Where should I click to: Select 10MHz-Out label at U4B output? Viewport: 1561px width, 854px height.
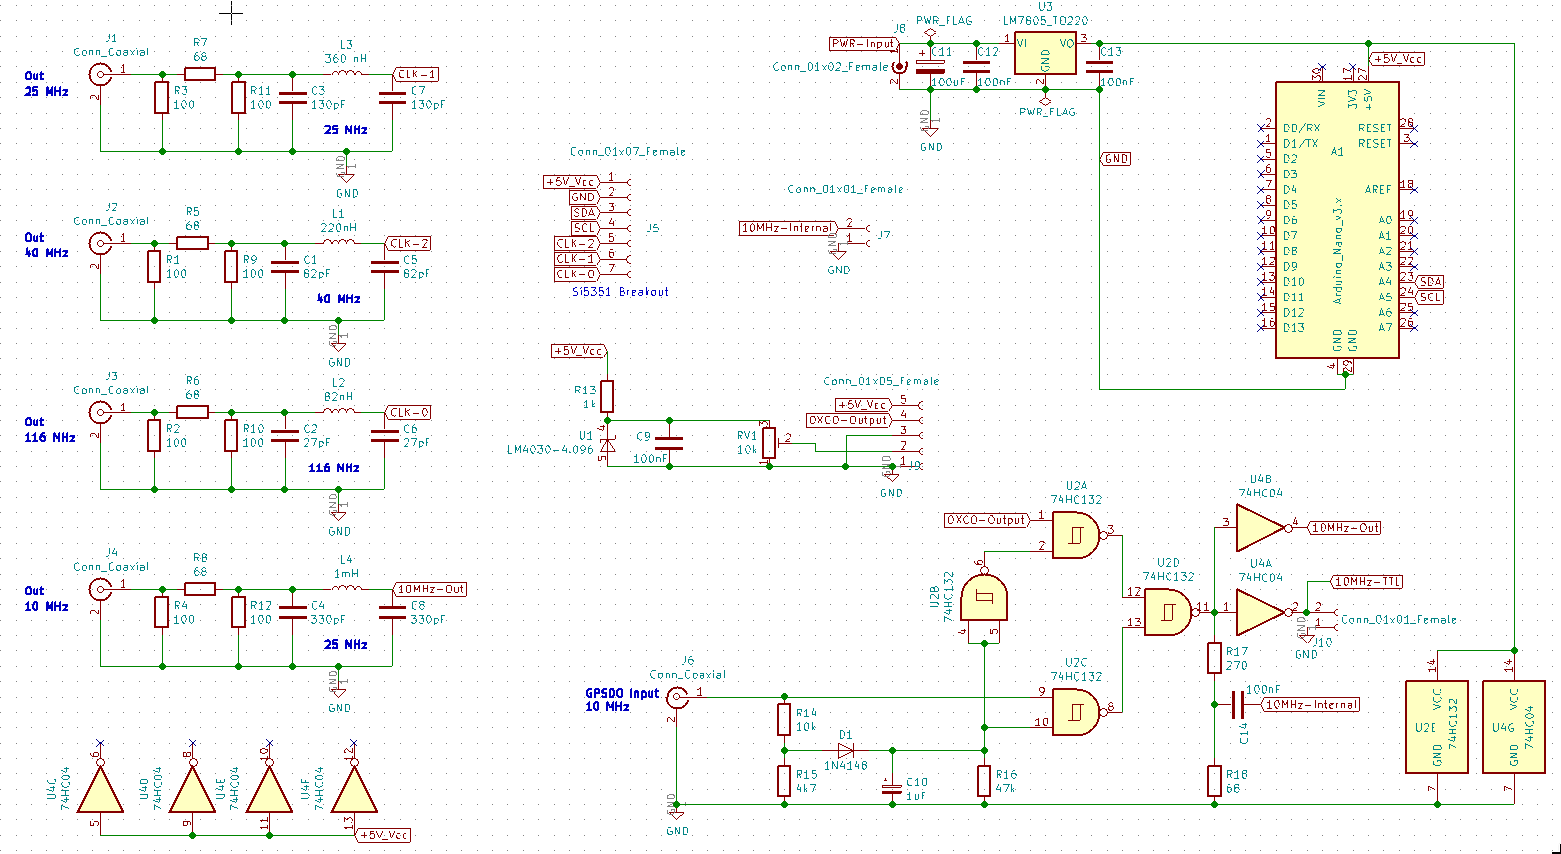(x=1345, y=527)
